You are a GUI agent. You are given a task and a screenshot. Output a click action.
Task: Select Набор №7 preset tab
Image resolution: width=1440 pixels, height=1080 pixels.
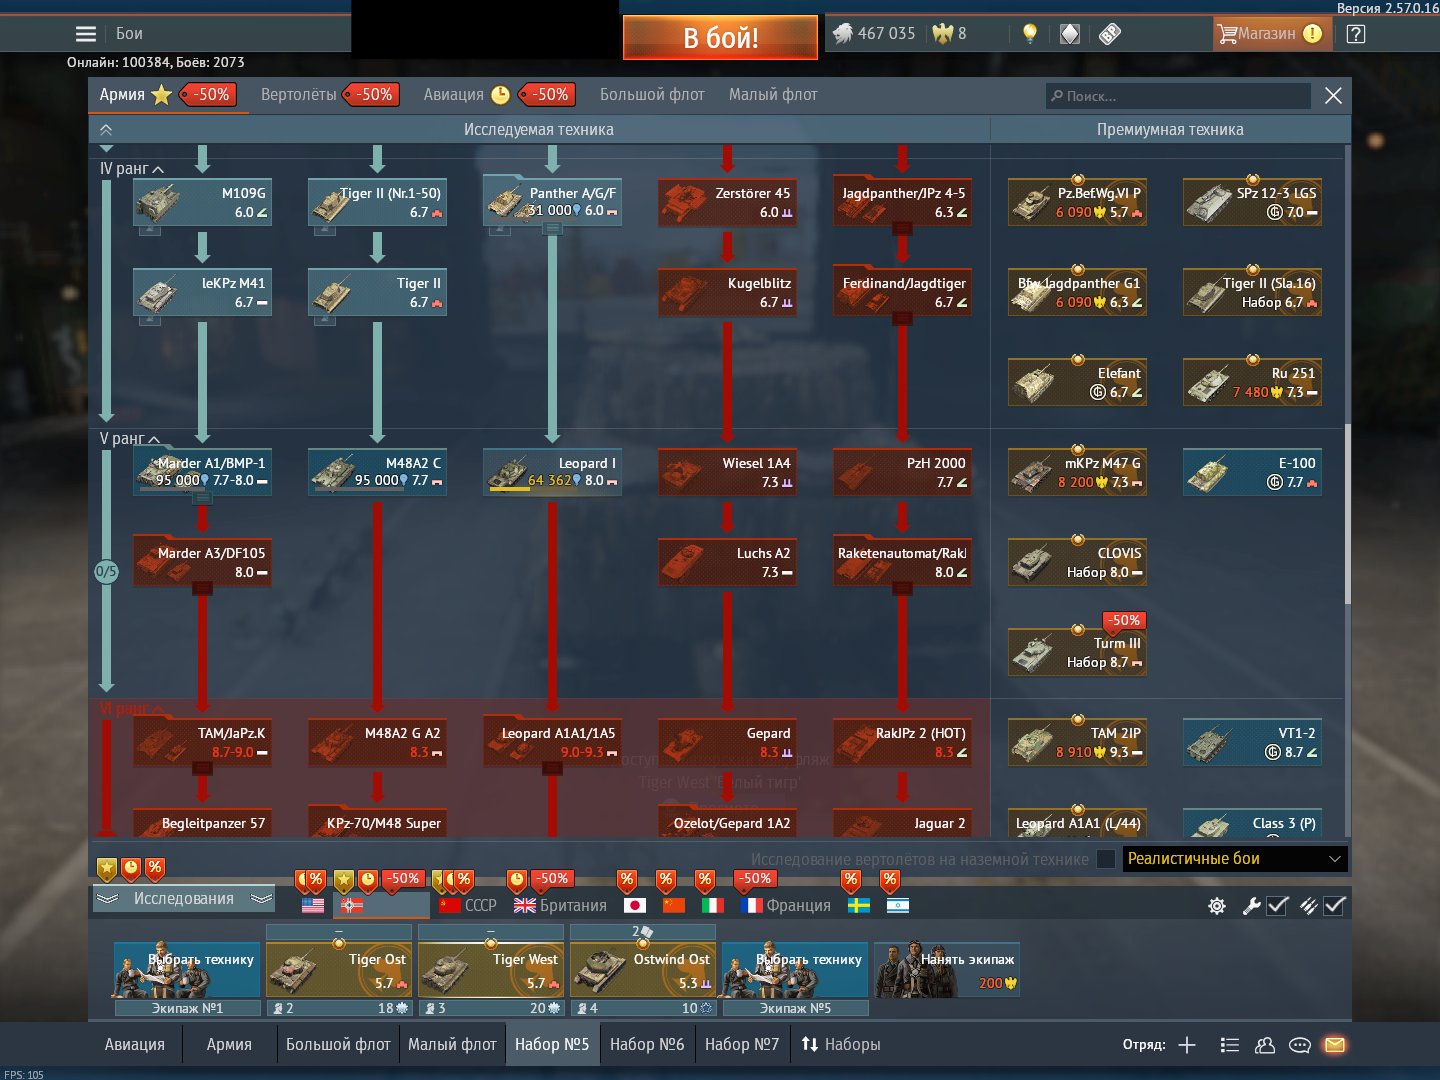(742, 1045)
